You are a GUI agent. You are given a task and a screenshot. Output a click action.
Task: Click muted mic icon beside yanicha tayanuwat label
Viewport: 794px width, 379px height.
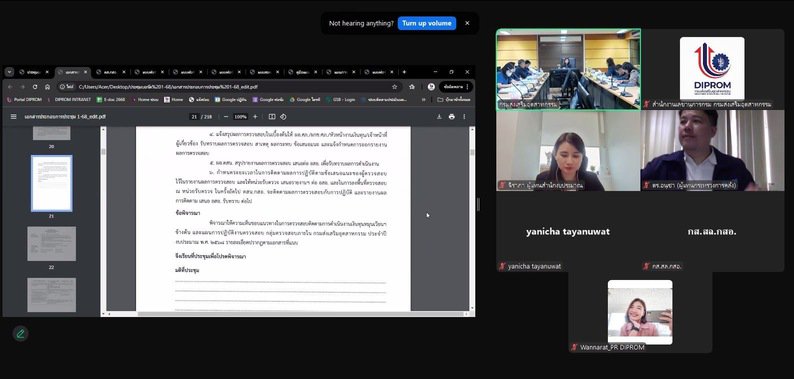[x=502, y=267]
